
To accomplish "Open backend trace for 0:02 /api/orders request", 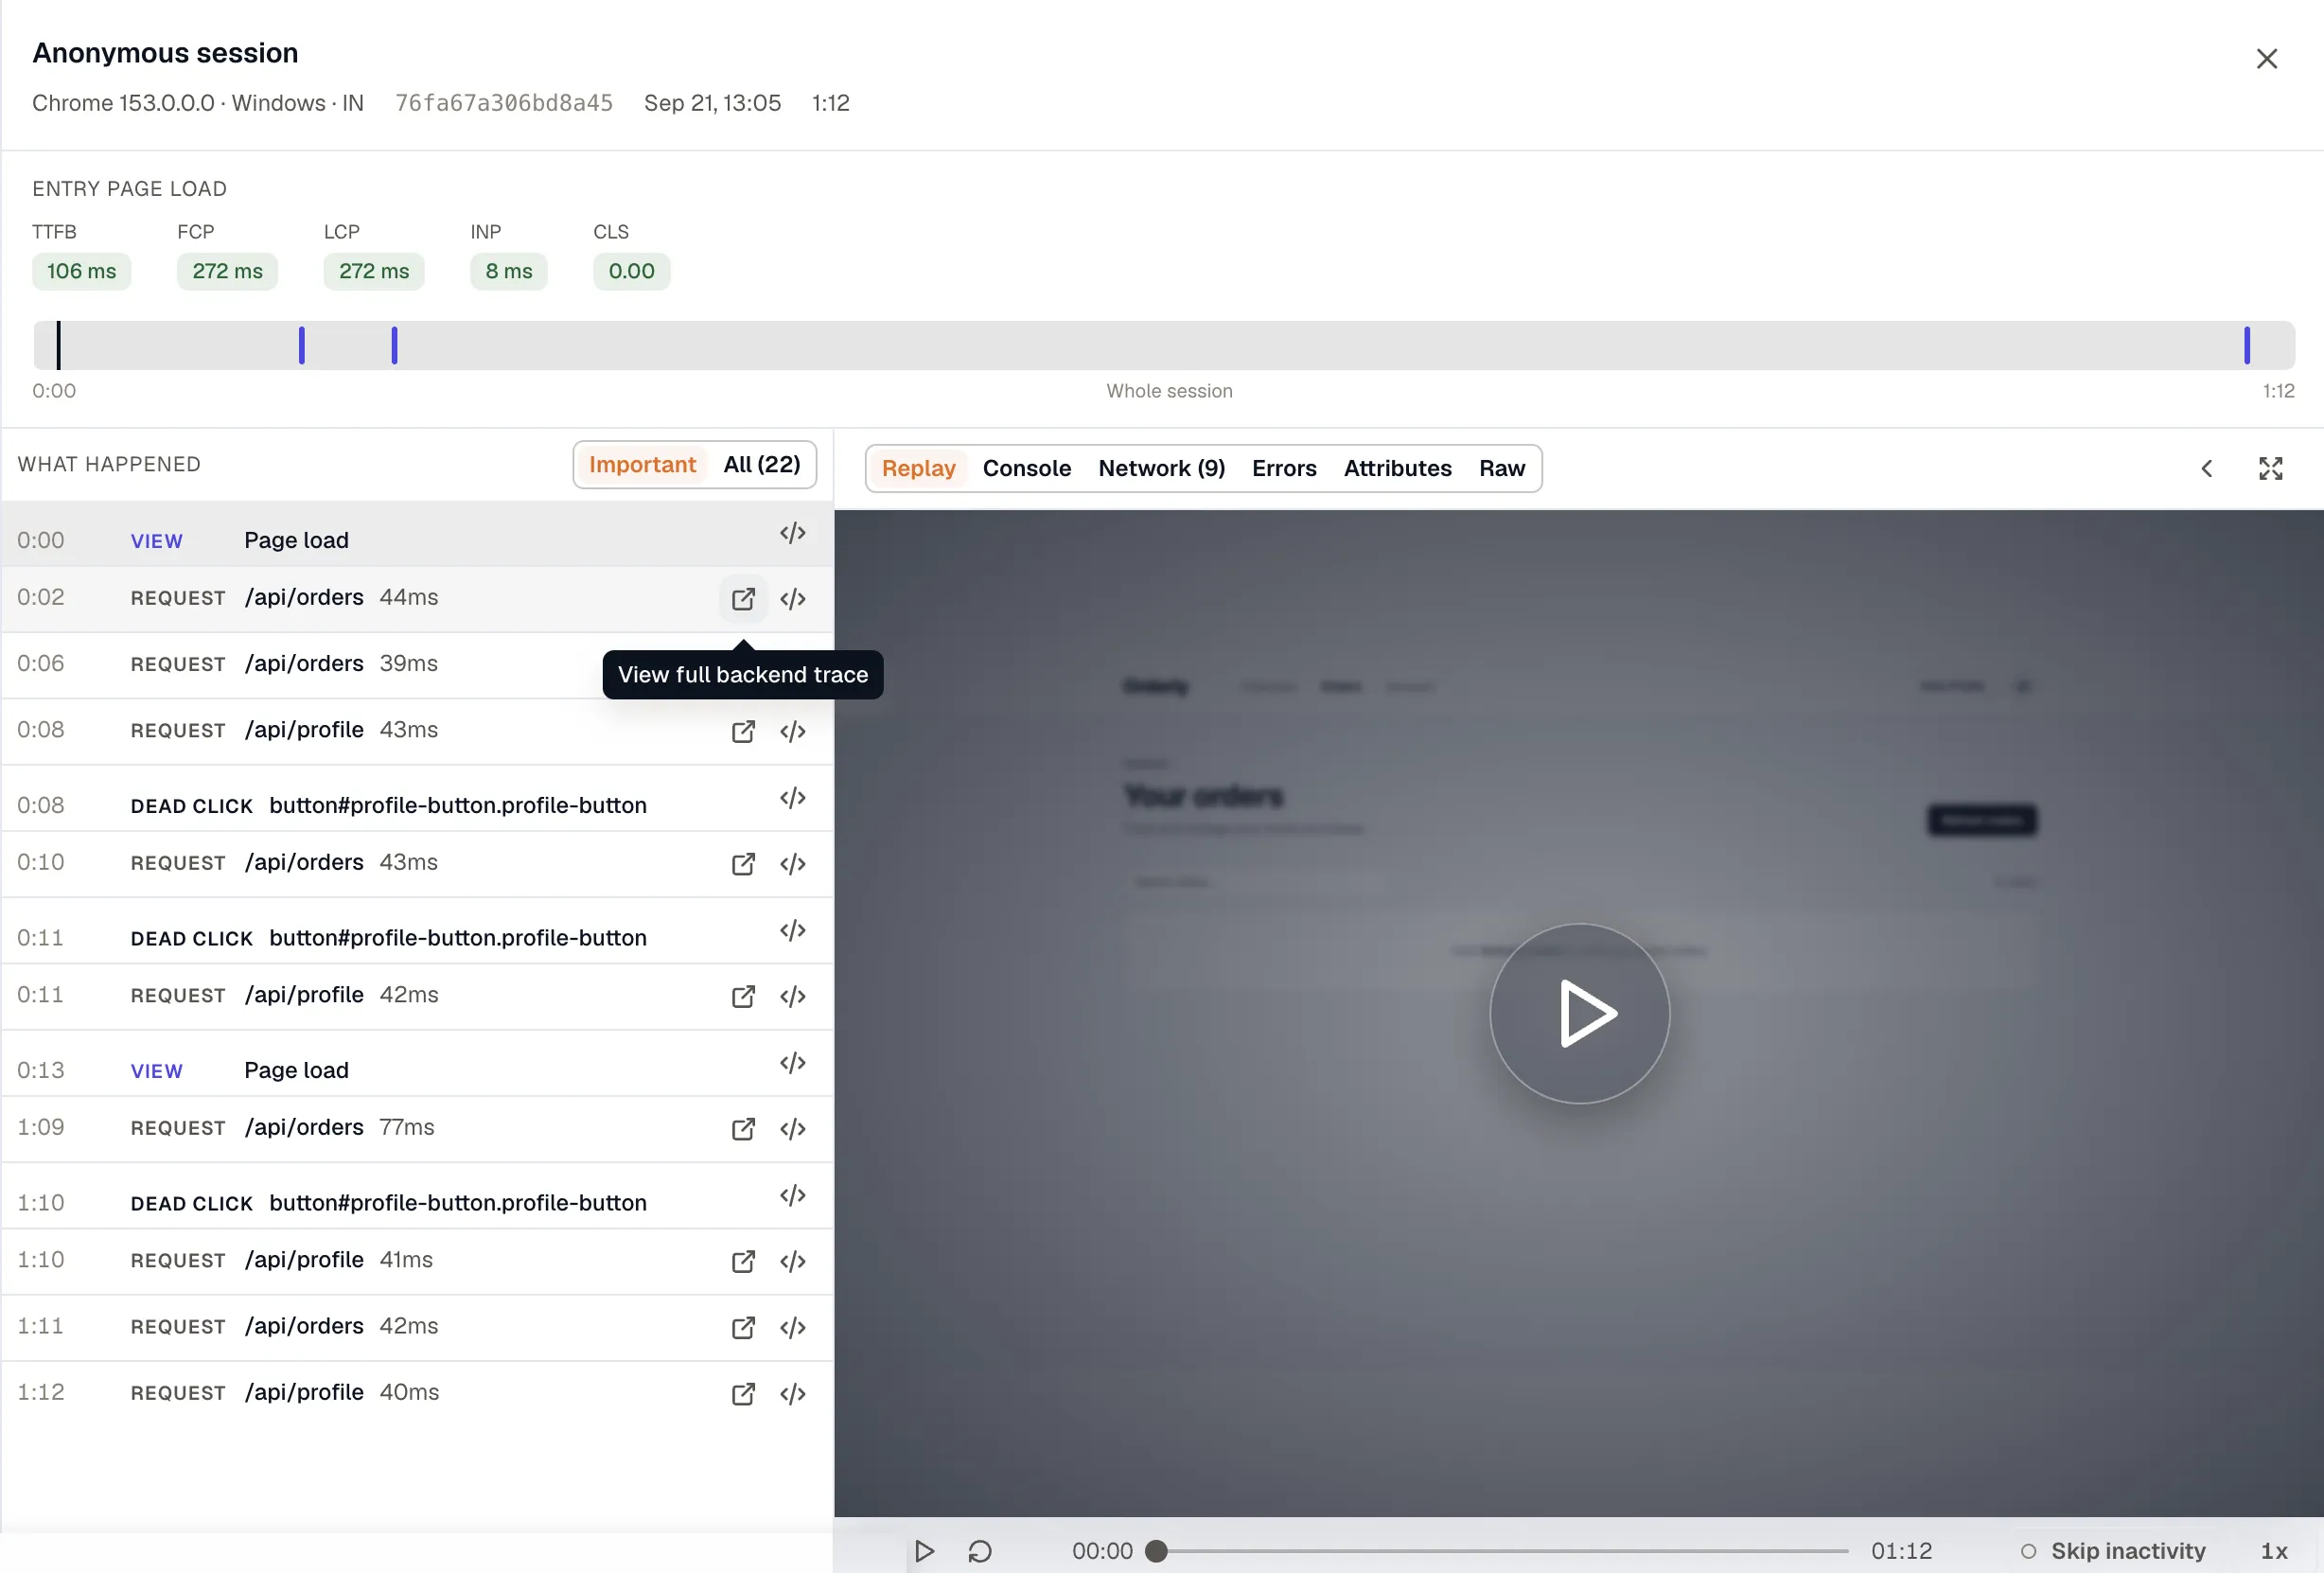I will [x=743, y=598].
